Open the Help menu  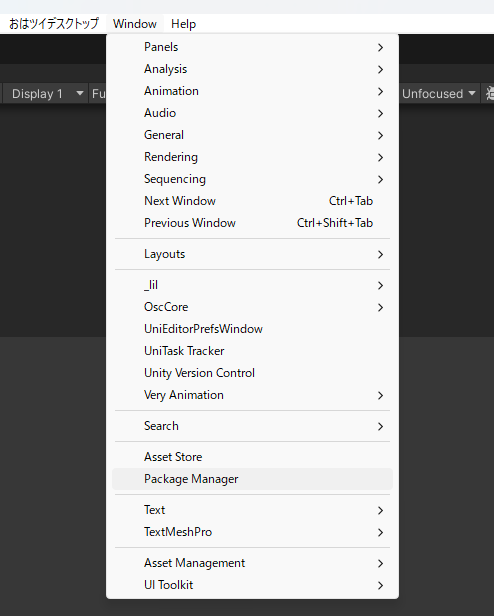pyautogui.click(x=184, y=24)
